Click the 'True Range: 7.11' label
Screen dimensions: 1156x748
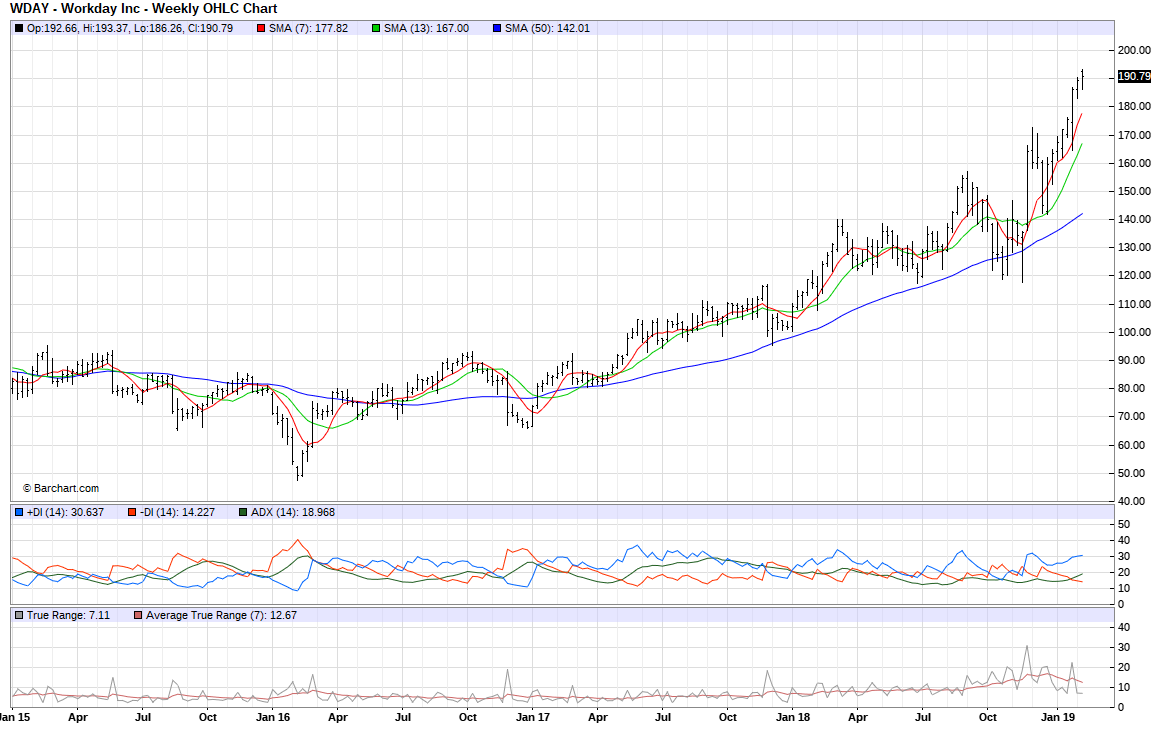click(69, 615)
